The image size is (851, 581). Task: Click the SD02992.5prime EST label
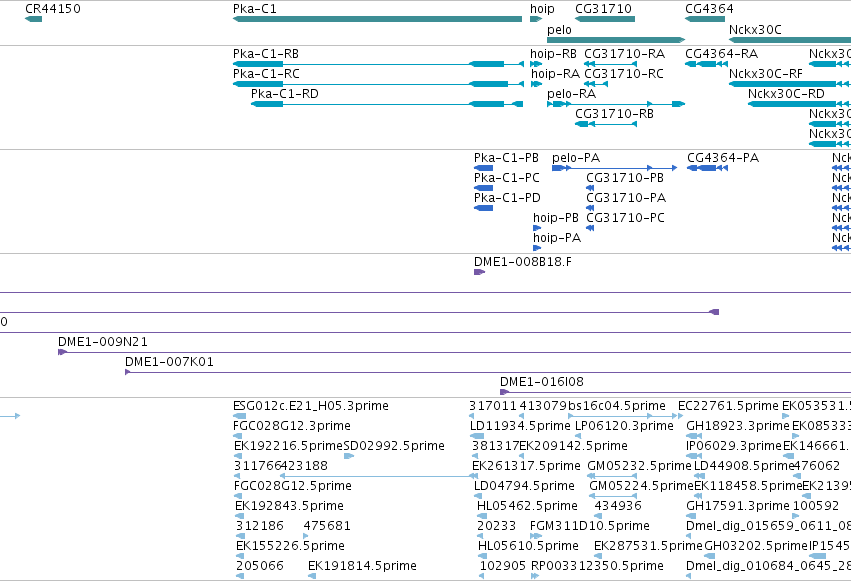coord(394,446)
